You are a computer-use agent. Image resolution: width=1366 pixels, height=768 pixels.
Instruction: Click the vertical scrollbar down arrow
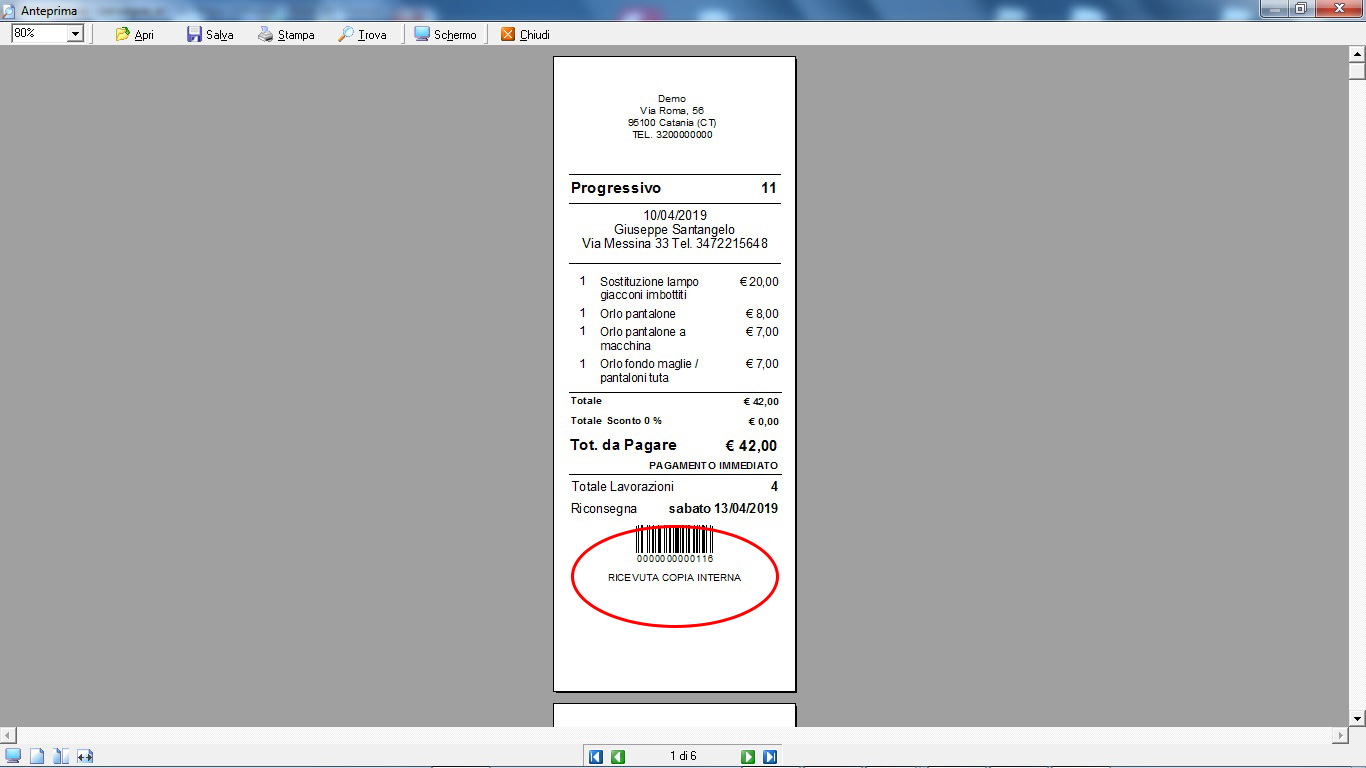point(1357,718)
